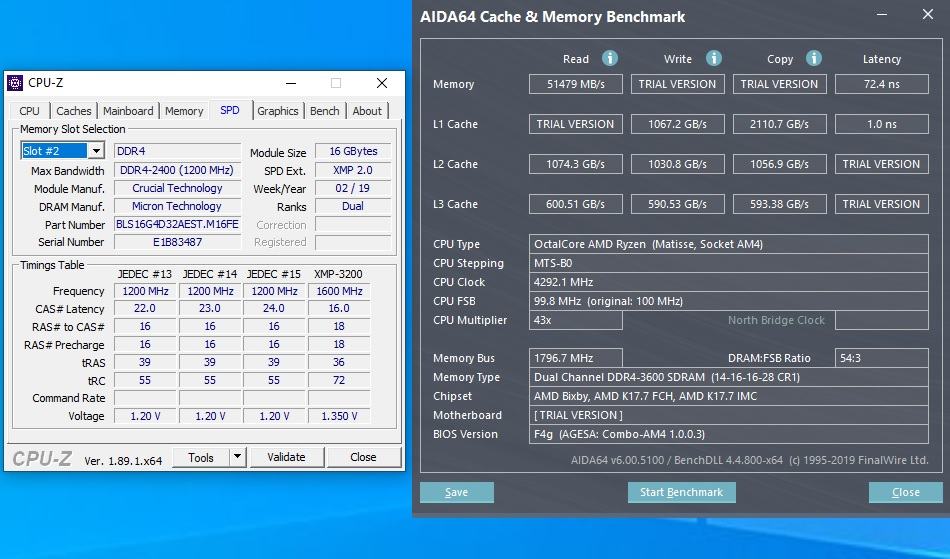950x559 pixels.
Task: Click the XMP-3200 tRC 72 cell
Action: click(x=339, y=380)
